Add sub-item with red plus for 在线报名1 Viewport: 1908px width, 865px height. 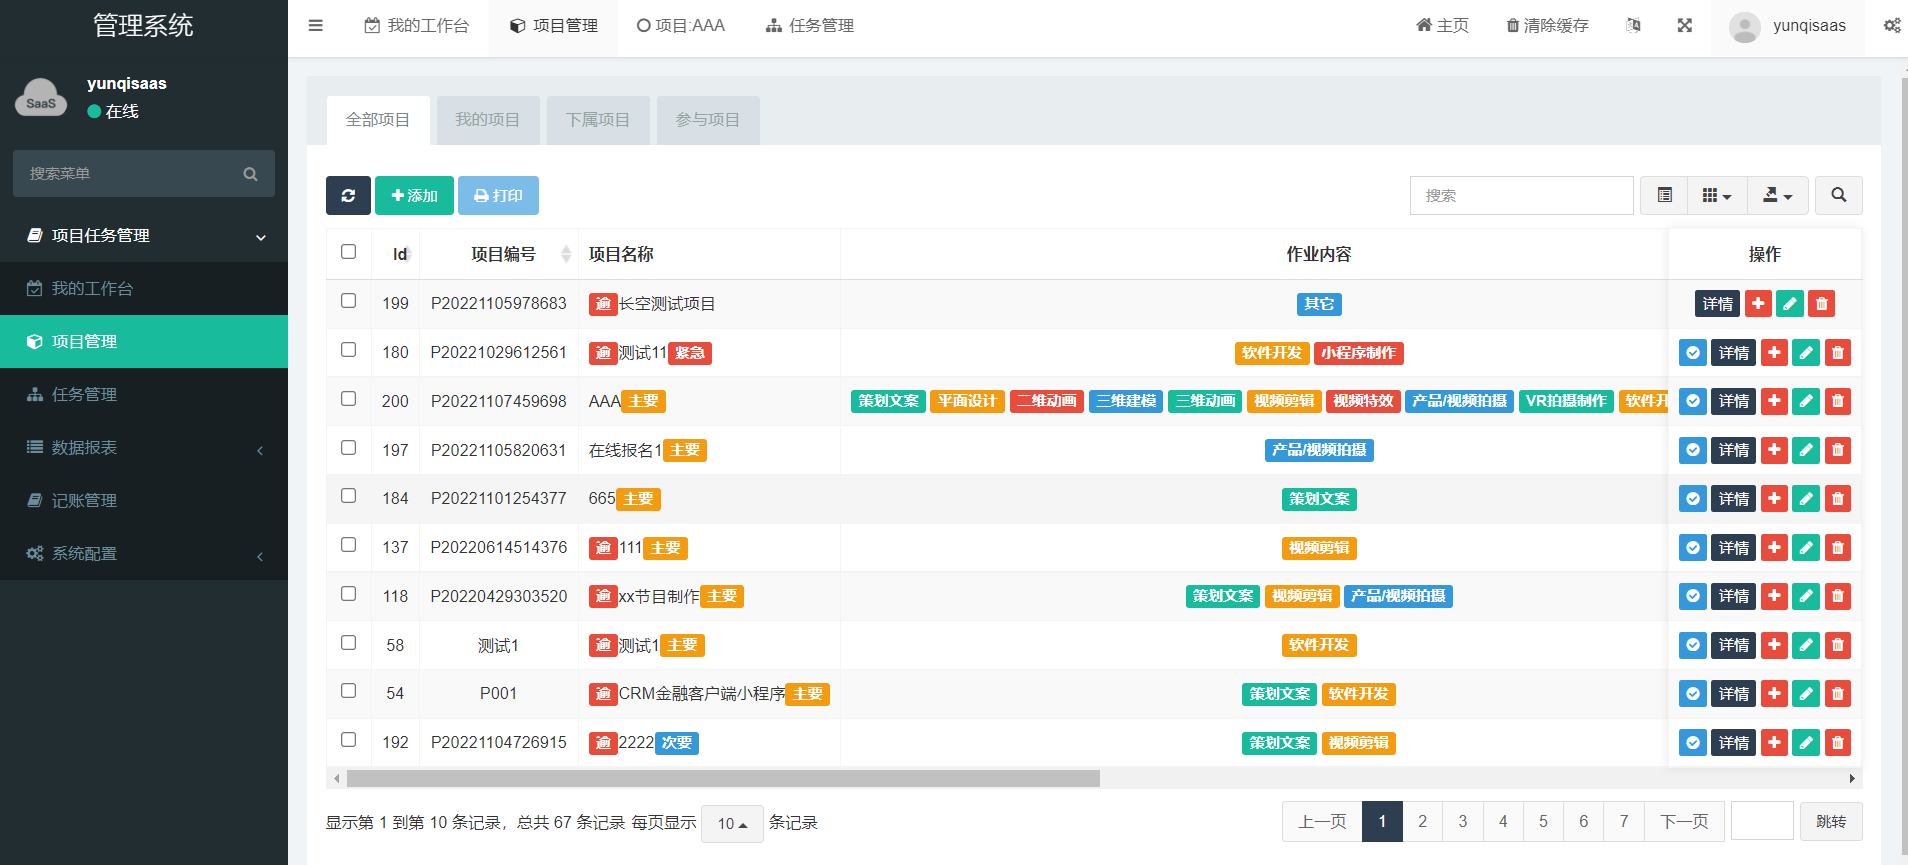point(1774,451)
